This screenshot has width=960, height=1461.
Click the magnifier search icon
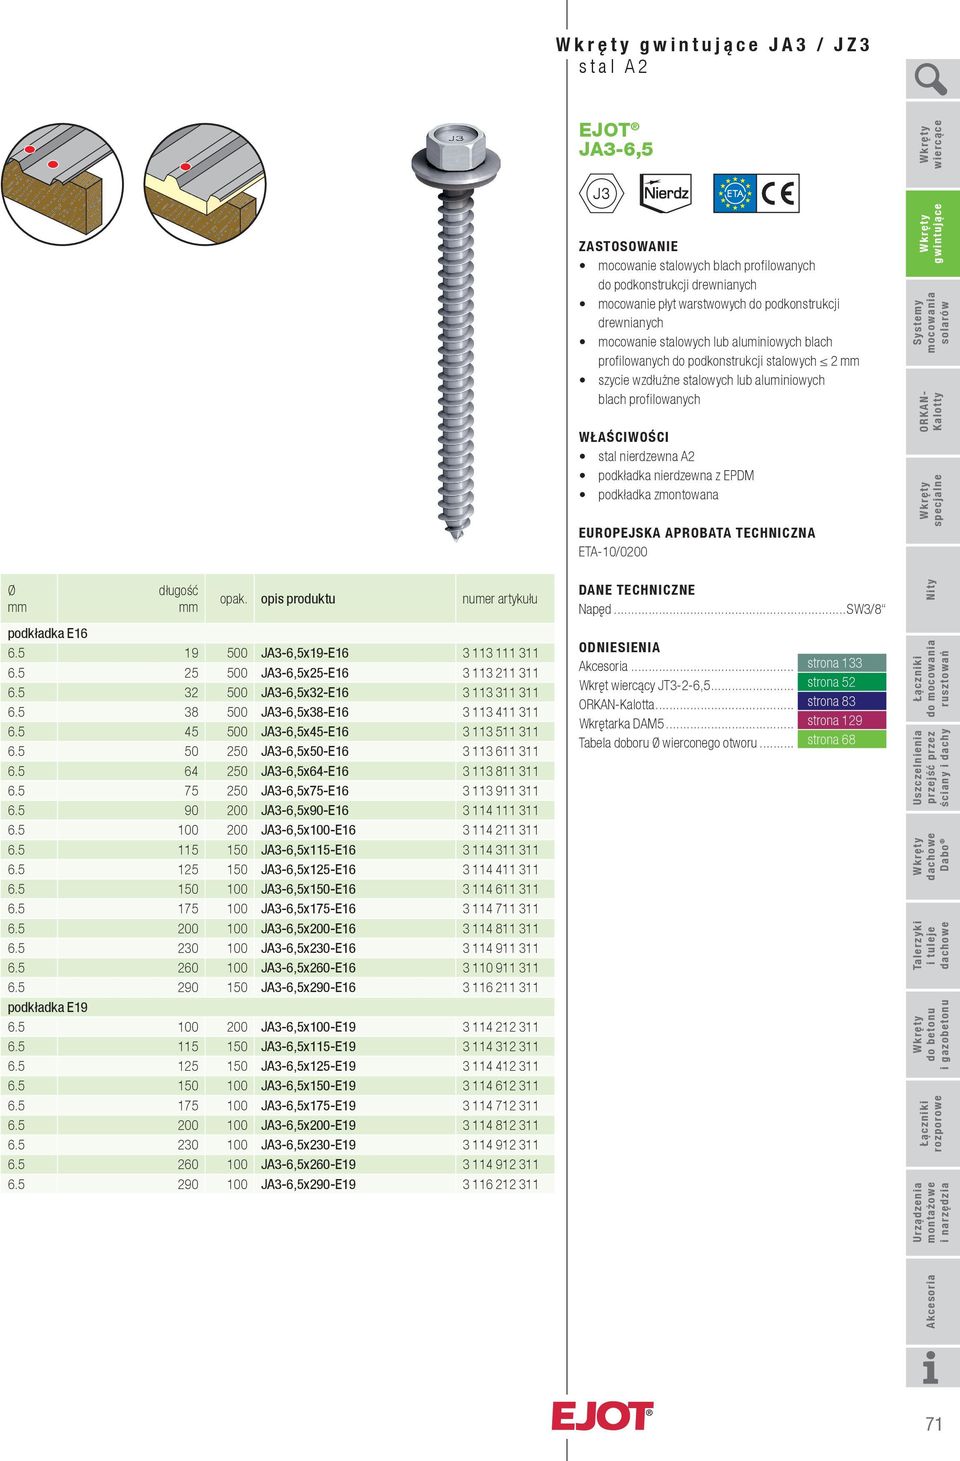[932, 79]
